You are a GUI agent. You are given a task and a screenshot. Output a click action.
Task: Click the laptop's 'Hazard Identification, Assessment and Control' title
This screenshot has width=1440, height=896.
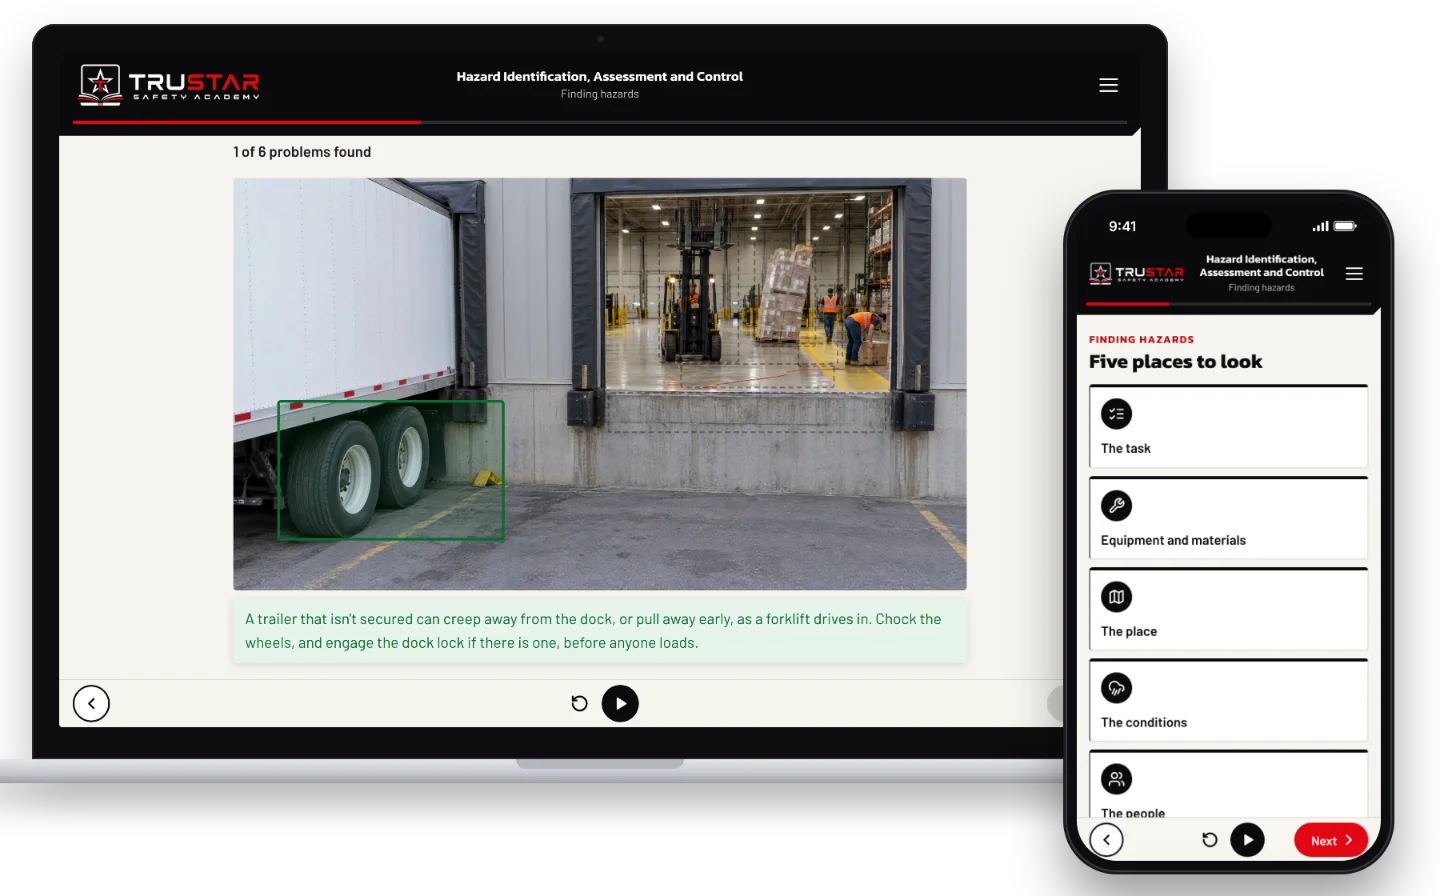(599, 76)
